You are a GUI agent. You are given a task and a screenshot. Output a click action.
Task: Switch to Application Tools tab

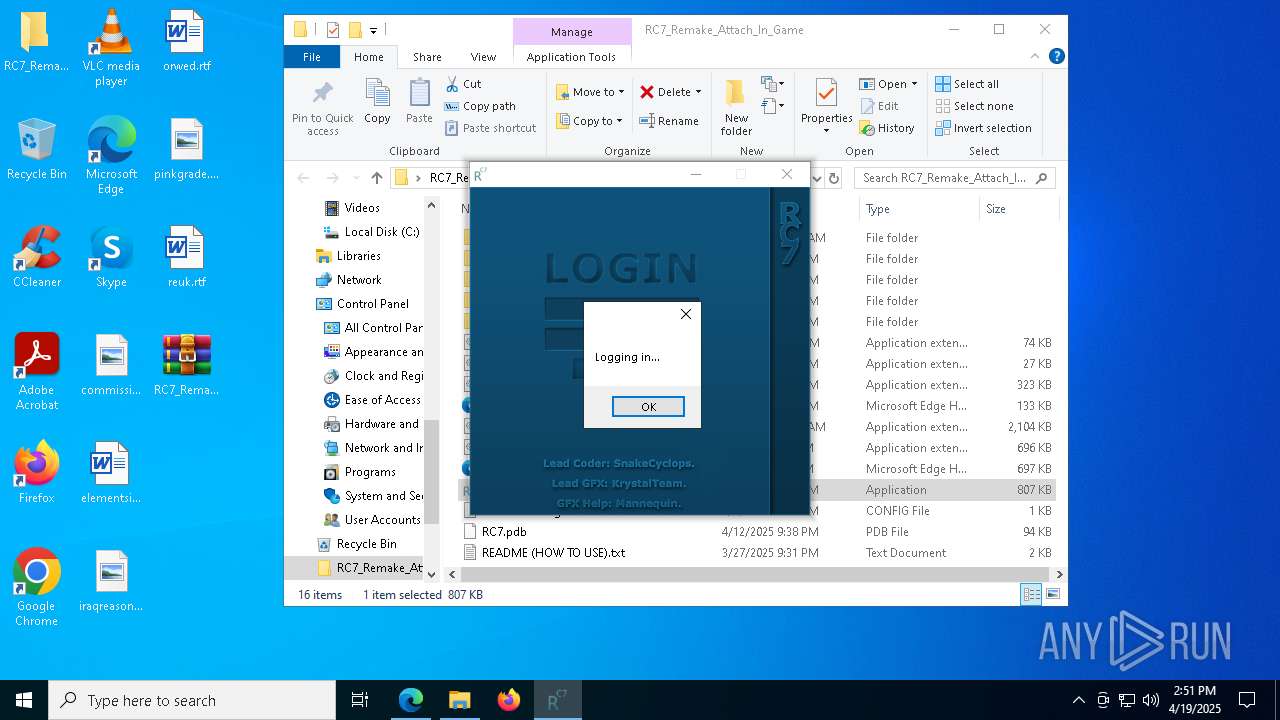pyautogui.click(x=571, y=57)
